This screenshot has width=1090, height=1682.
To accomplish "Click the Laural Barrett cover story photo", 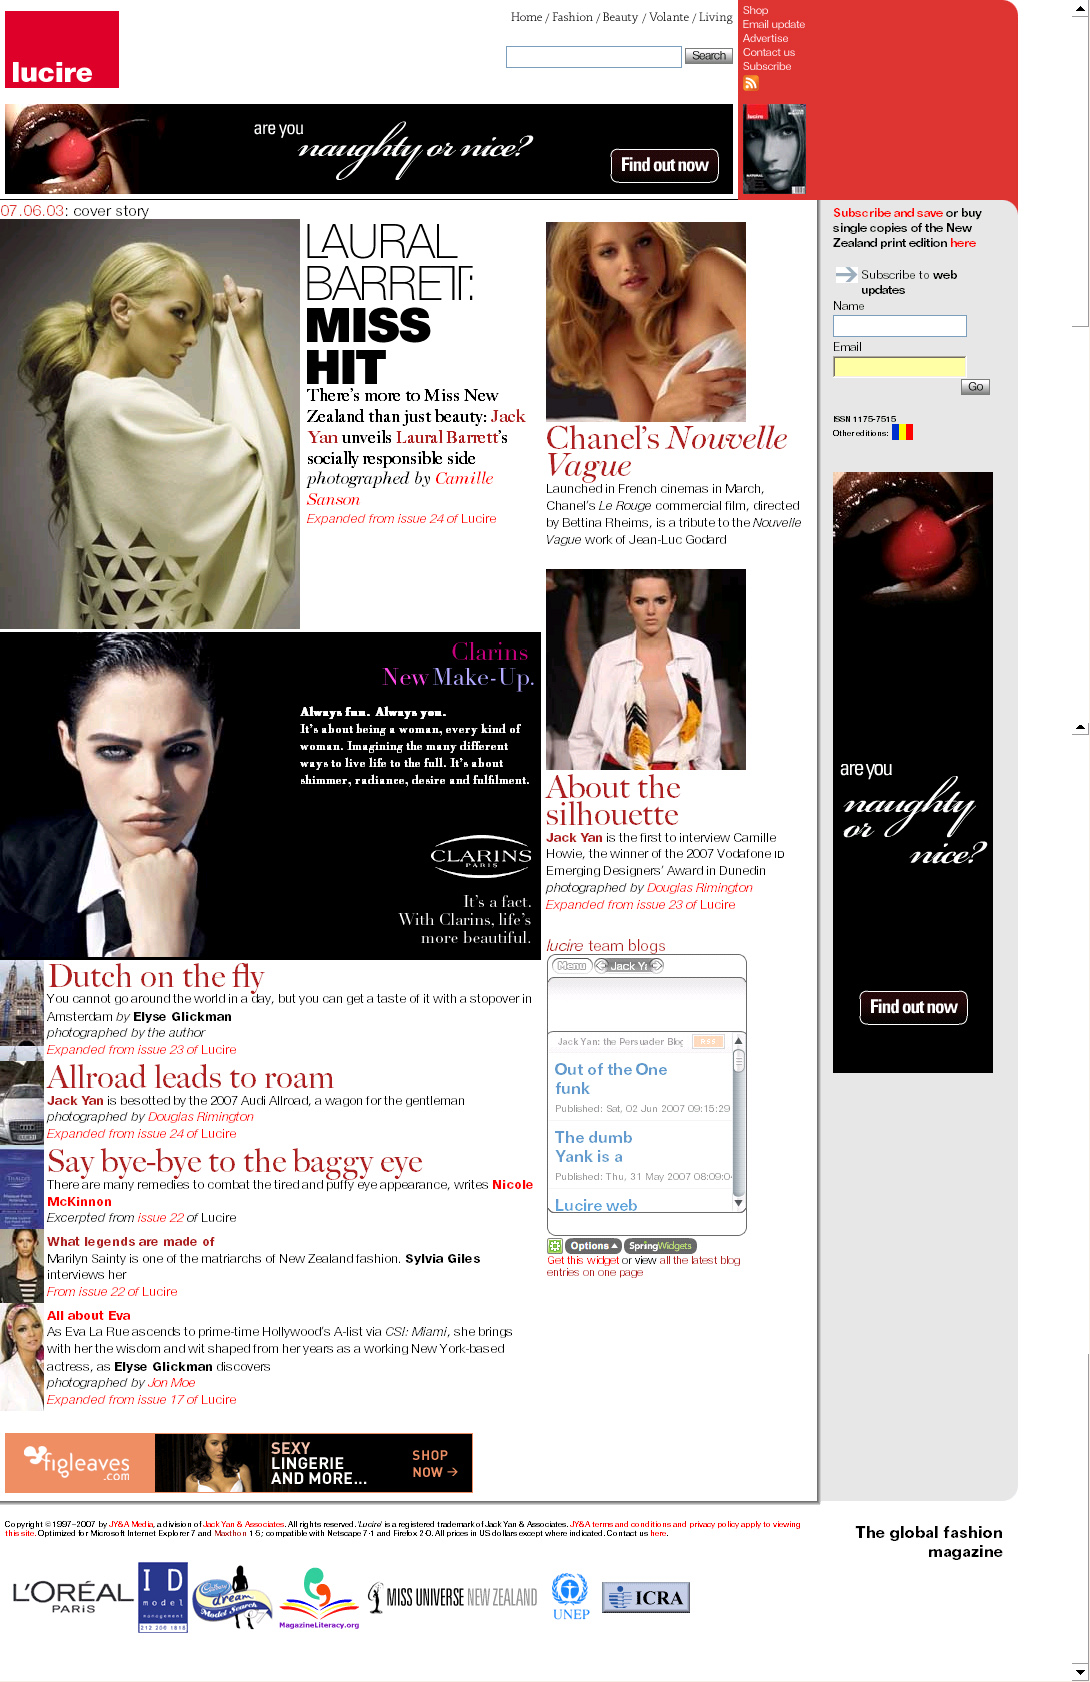I will tap(150, 424).
